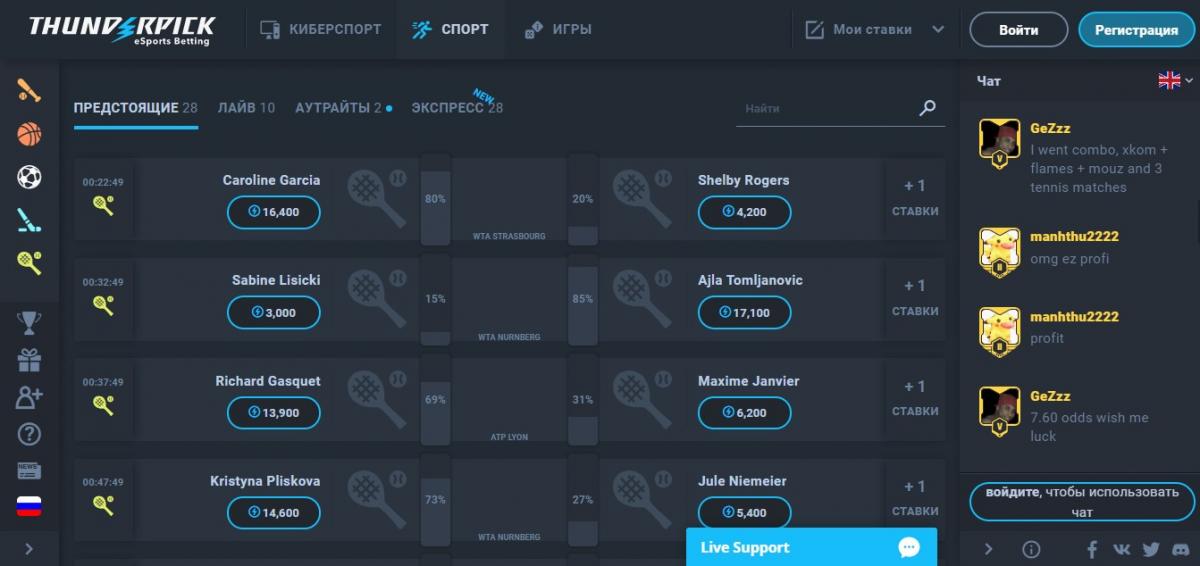Bet on Shelby Rogers 4,200 button

(745, 212)
